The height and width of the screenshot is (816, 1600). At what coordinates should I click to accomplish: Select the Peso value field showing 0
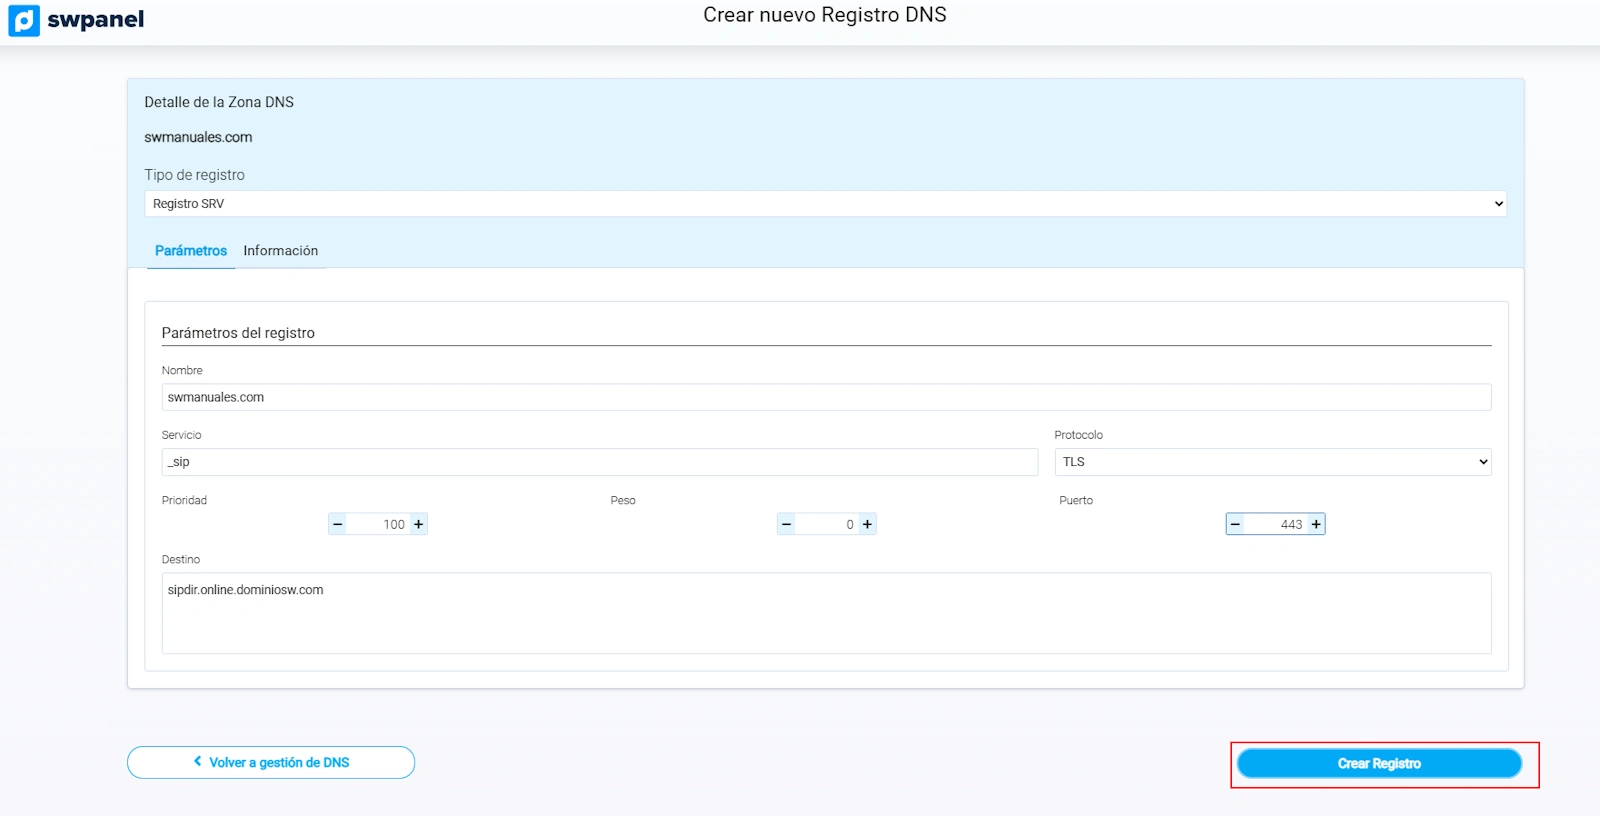828,524
